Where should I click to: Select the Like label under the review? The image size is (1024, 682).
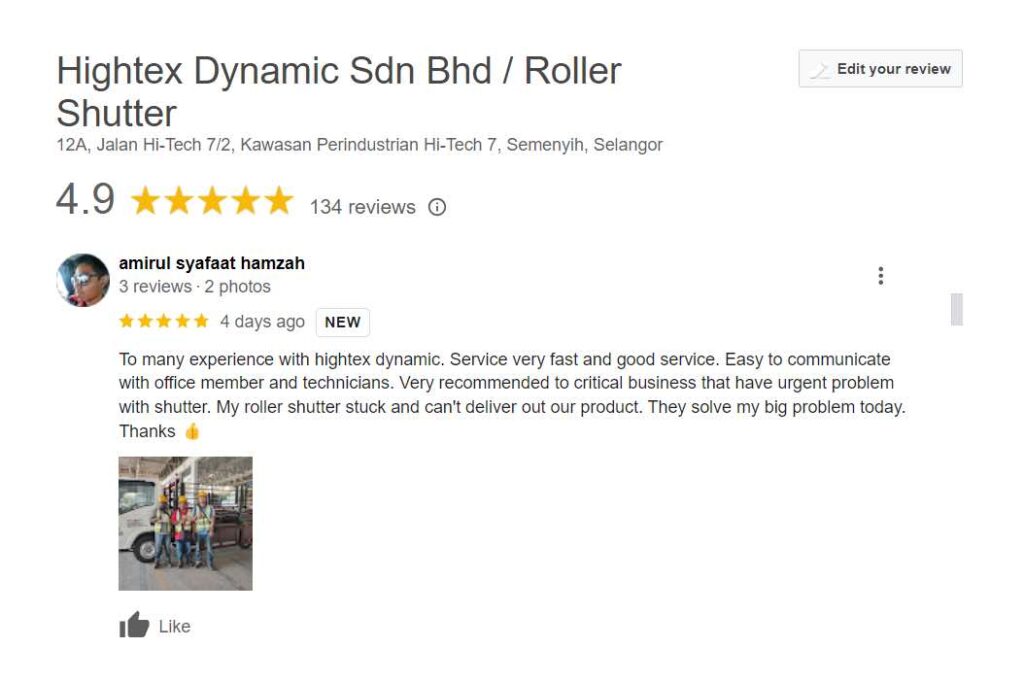174,626
